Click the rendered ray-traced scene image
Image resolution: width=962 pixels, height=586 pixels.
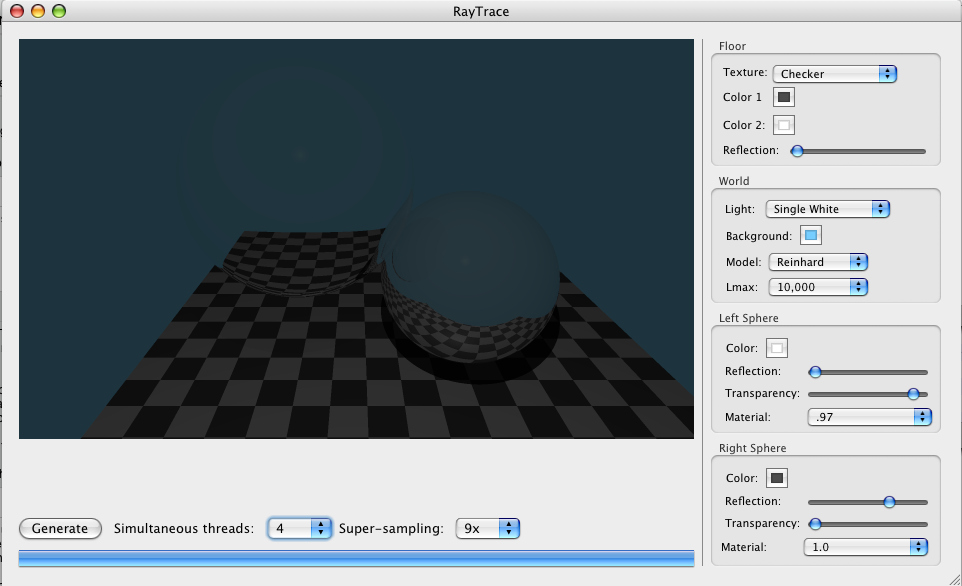coord(356,238)
